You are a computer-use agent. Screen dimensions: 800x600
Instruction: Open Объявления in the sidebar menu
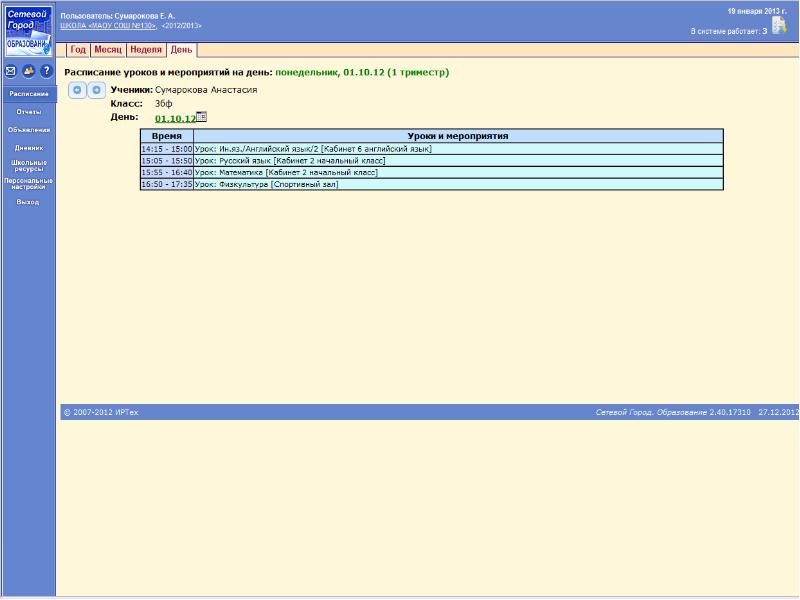coord(29,129)
